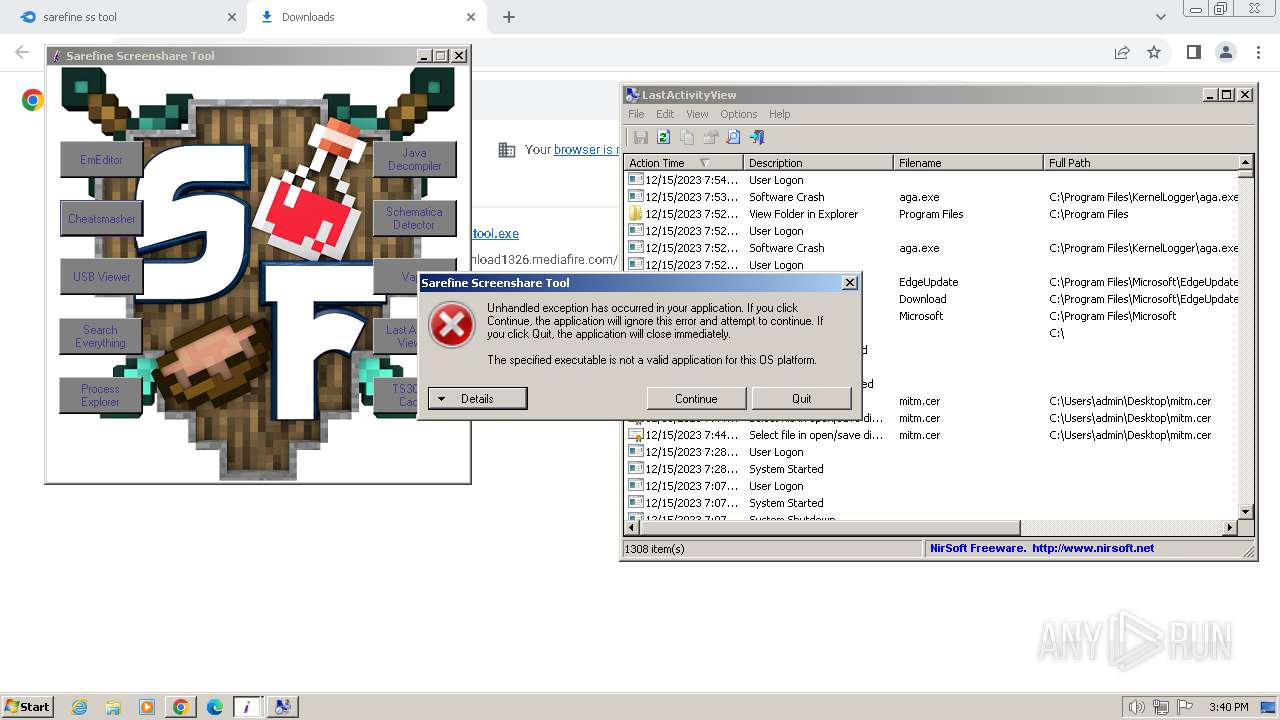Open USB Viewer in Sarefine tool
Screen dimensions: 1280x720
point(101,277)
